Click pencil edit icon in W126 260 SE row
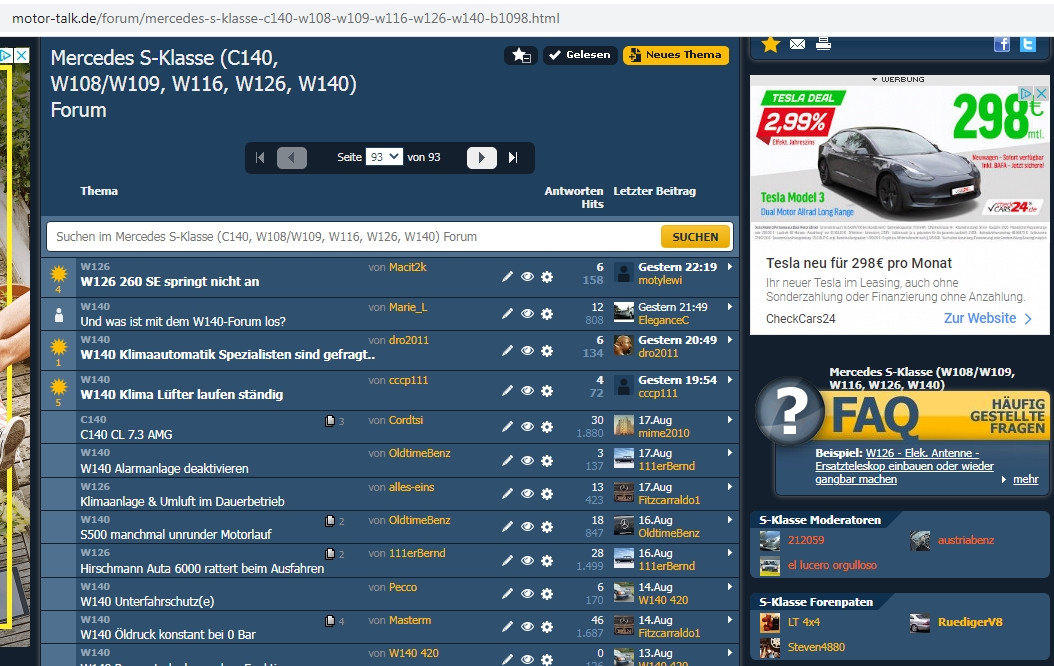The image size is (1054, 666). [508, 277]
